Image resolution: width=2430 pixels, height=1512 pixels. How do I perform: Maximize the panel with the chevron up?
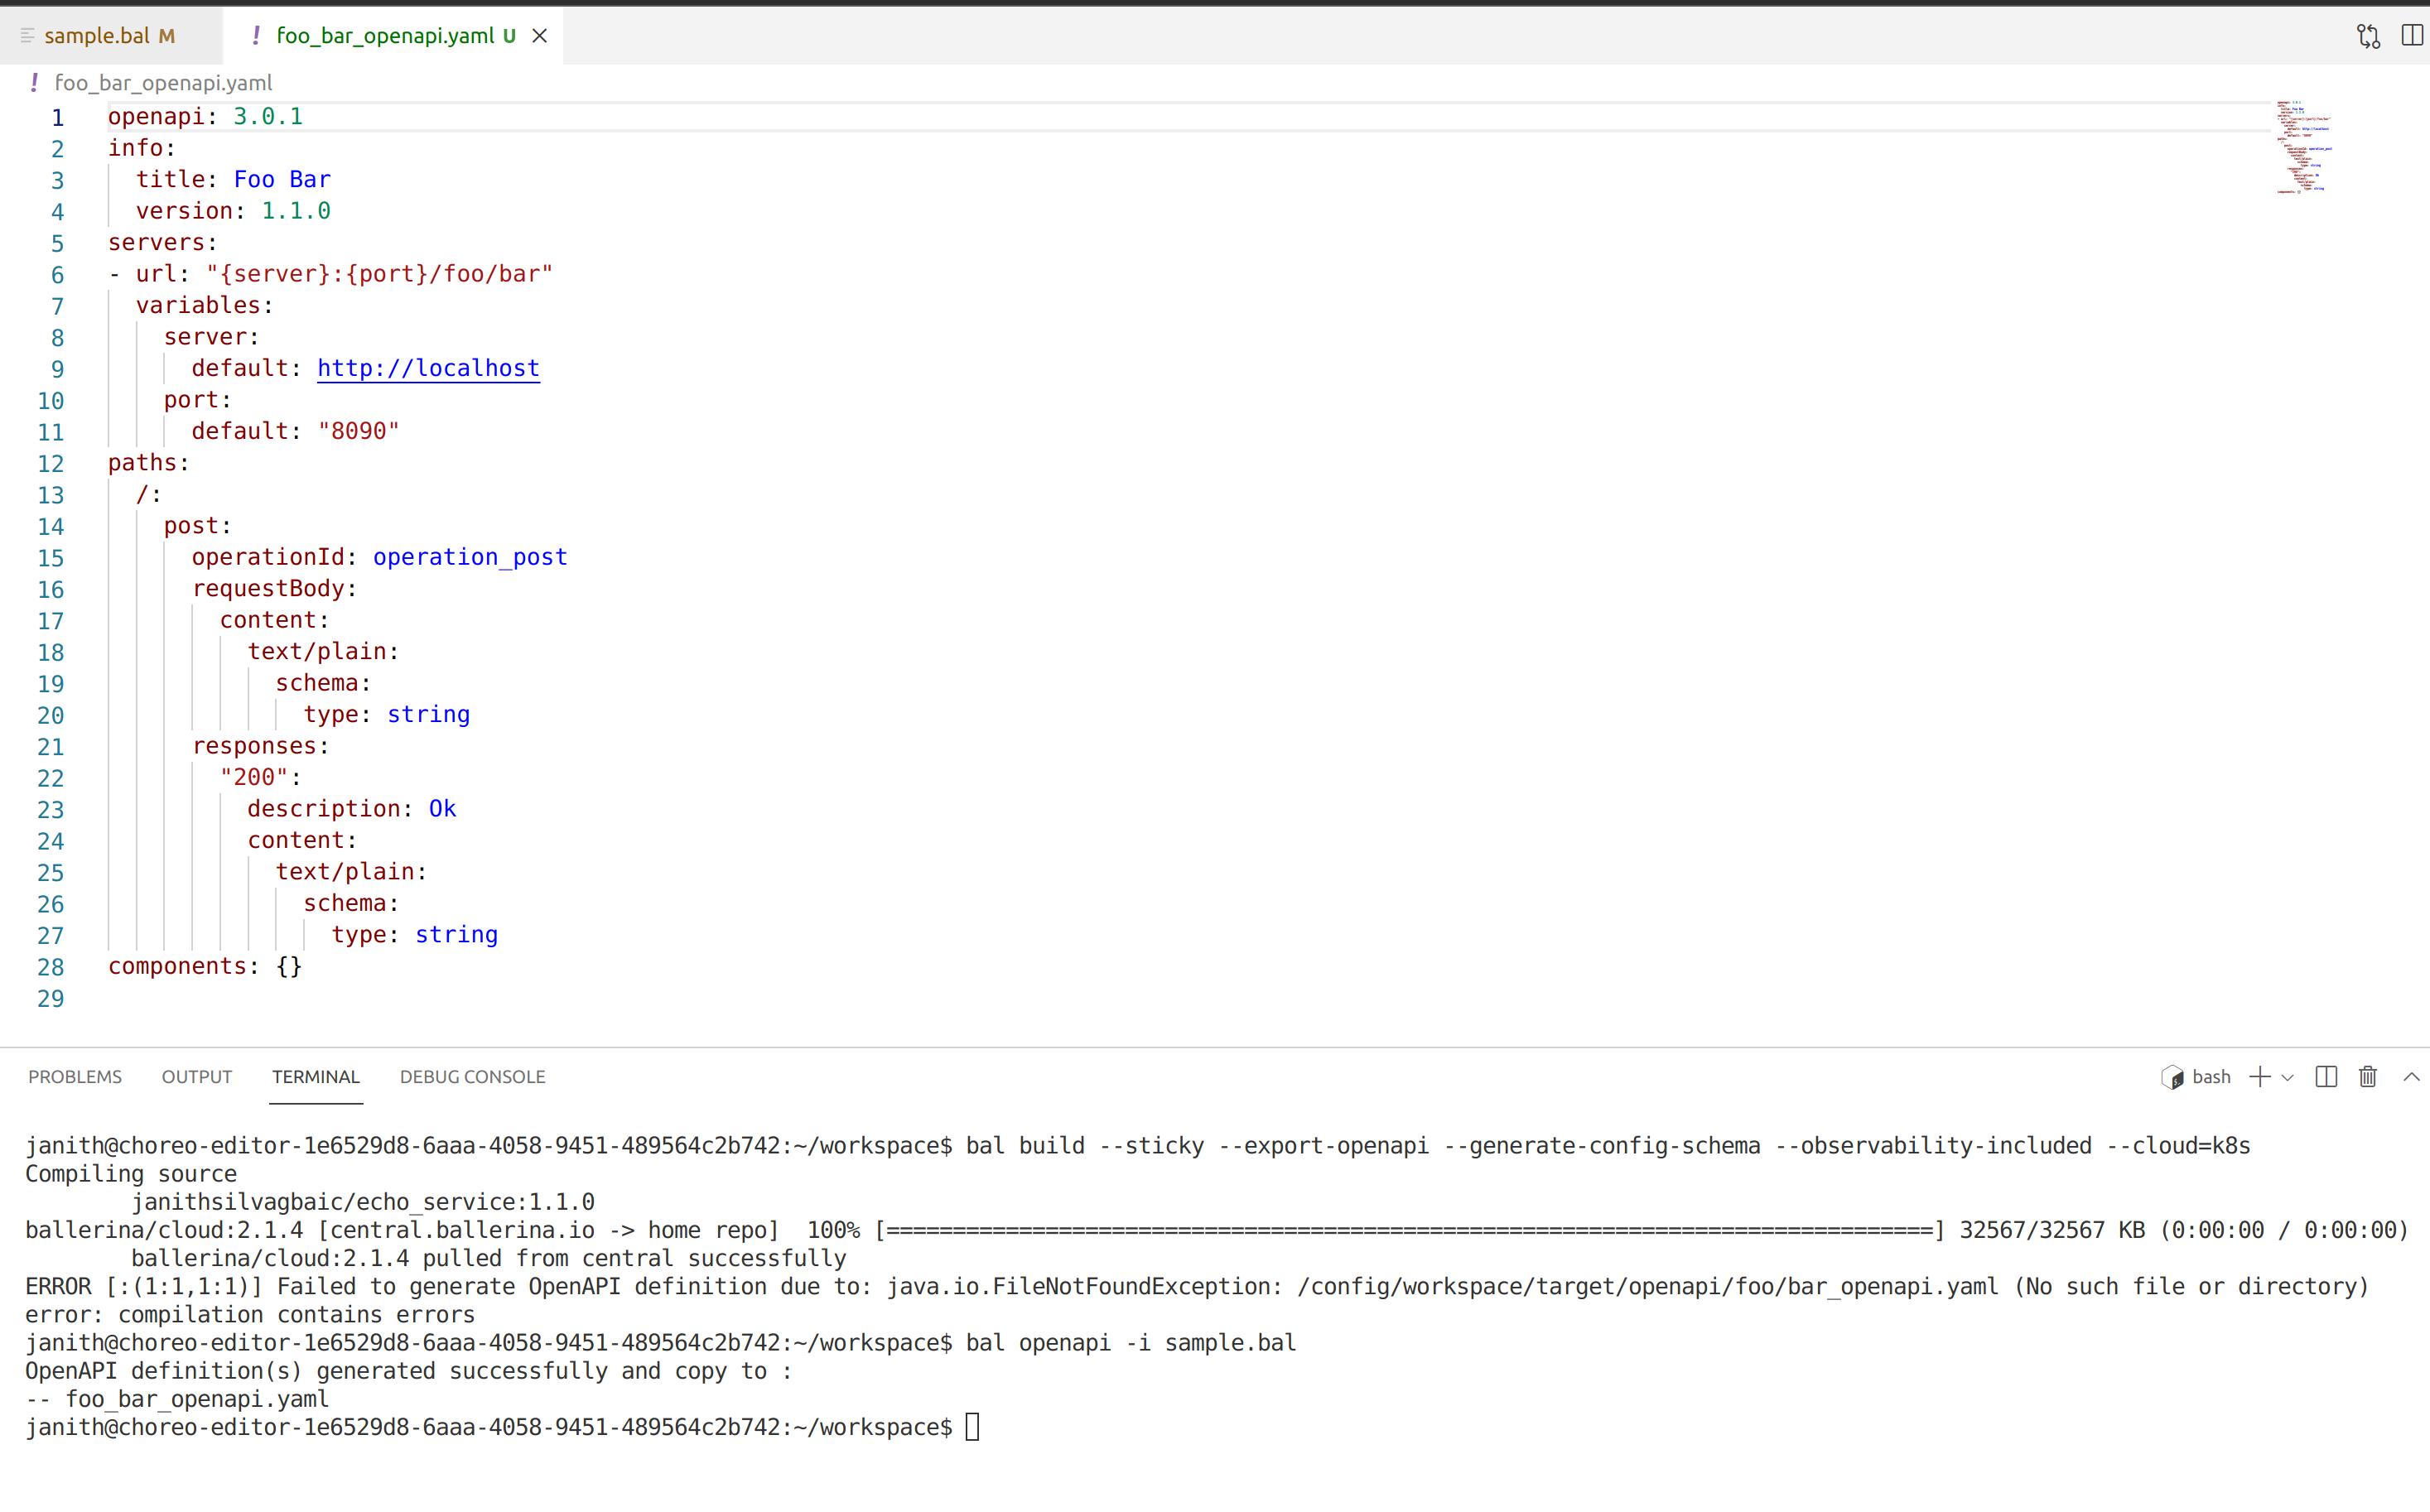[x=2411, y=1077]
